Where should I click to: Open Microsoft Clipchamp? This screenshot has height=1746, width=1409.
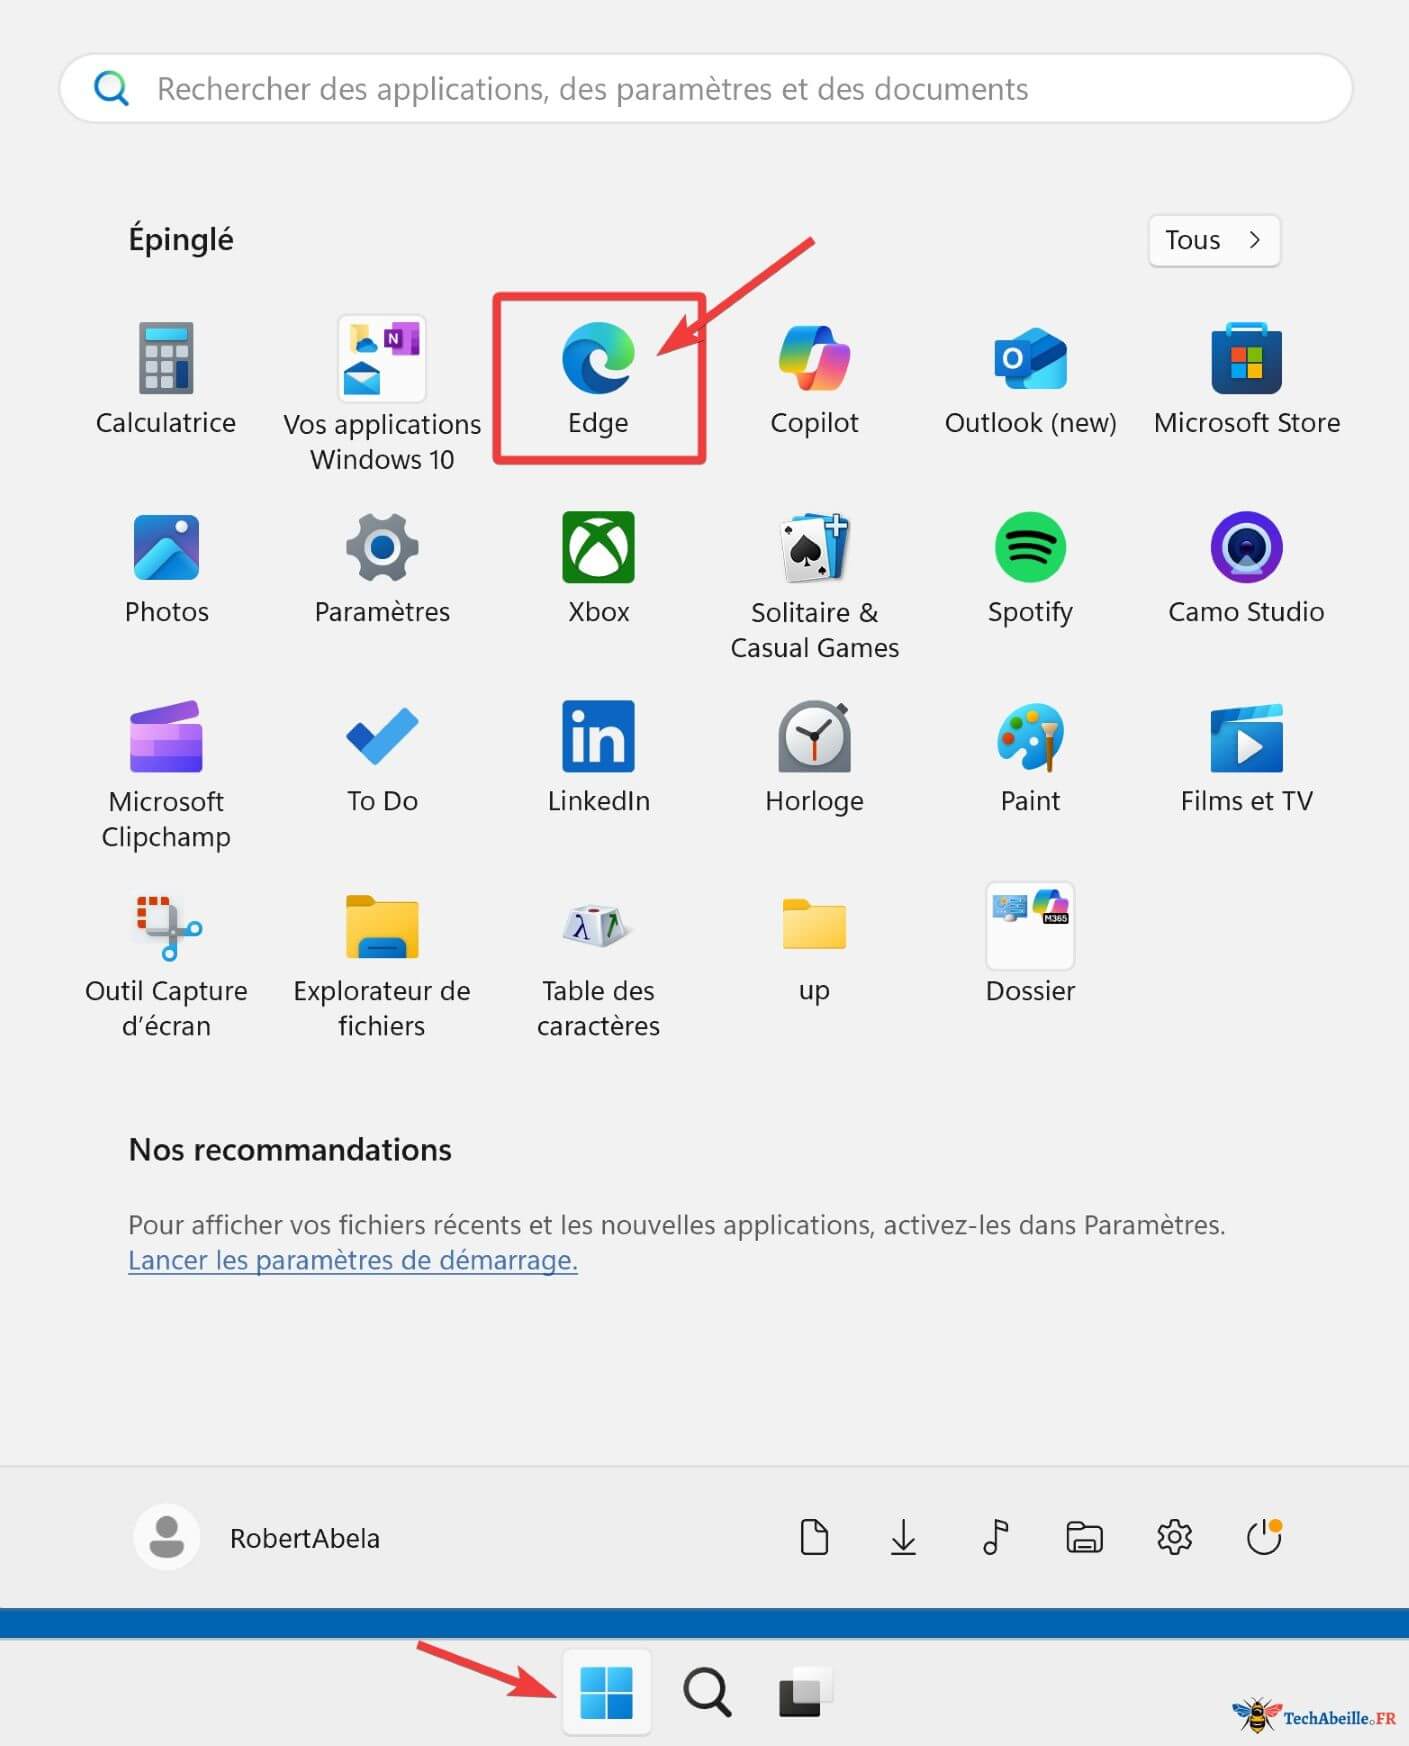166,775
